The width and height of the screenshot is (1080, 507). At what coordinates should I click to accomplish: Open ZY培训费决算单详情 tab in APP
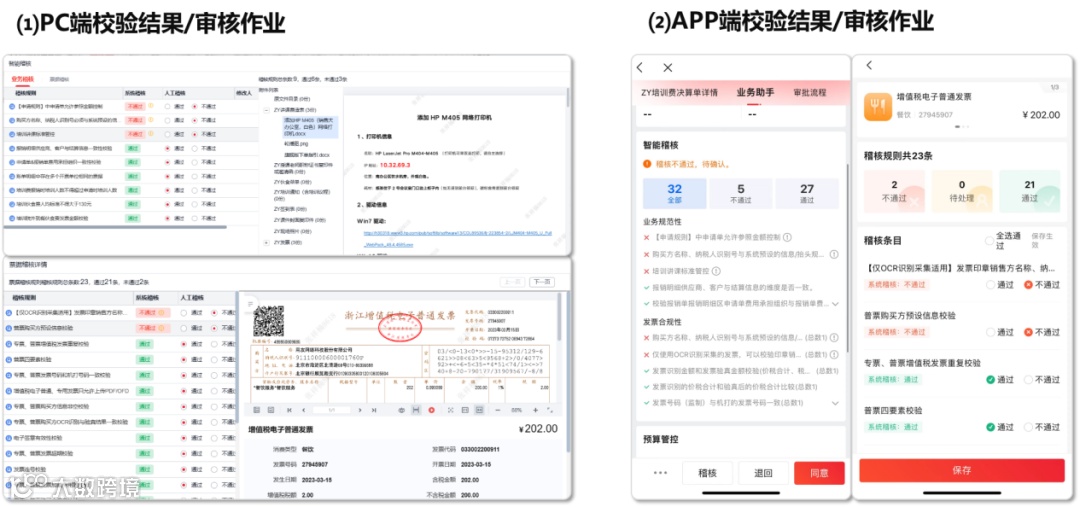coord(680,92)
